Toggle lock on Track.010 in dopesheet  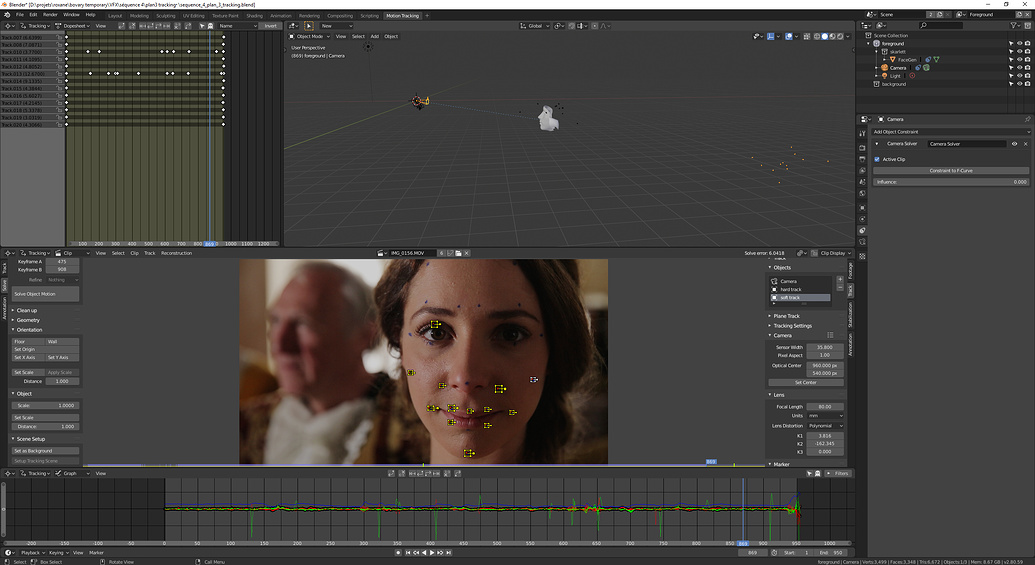click(x=59, y=51)
